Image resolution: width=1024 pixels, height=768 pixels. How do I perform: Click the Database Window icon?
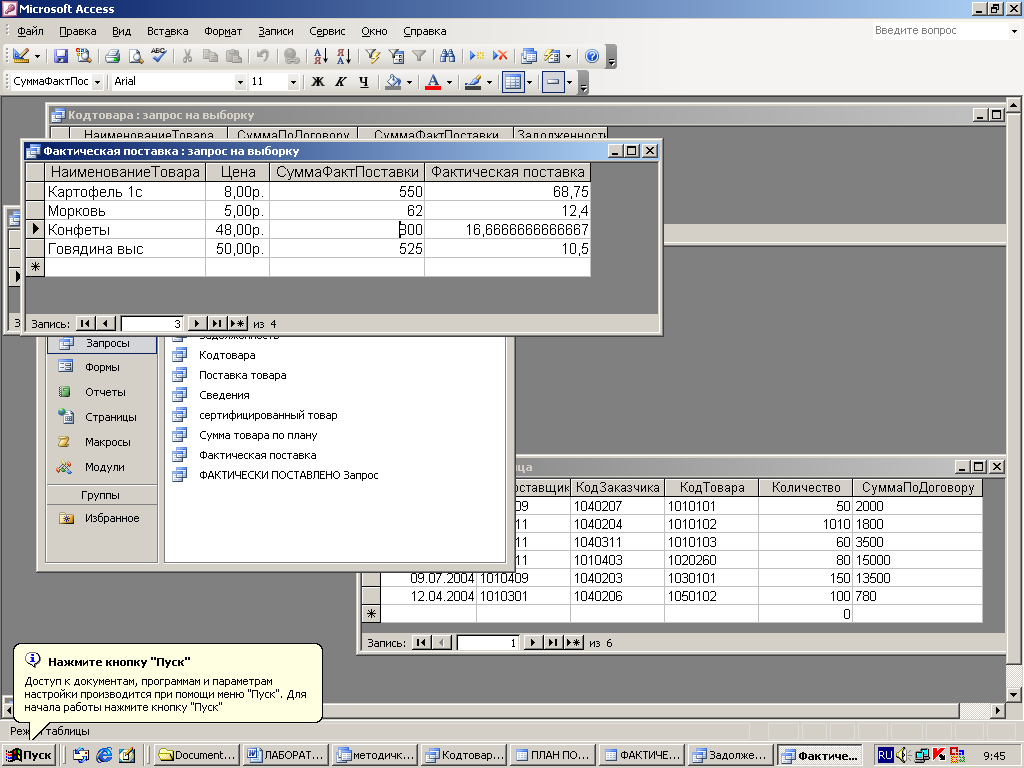coord(529,56)
